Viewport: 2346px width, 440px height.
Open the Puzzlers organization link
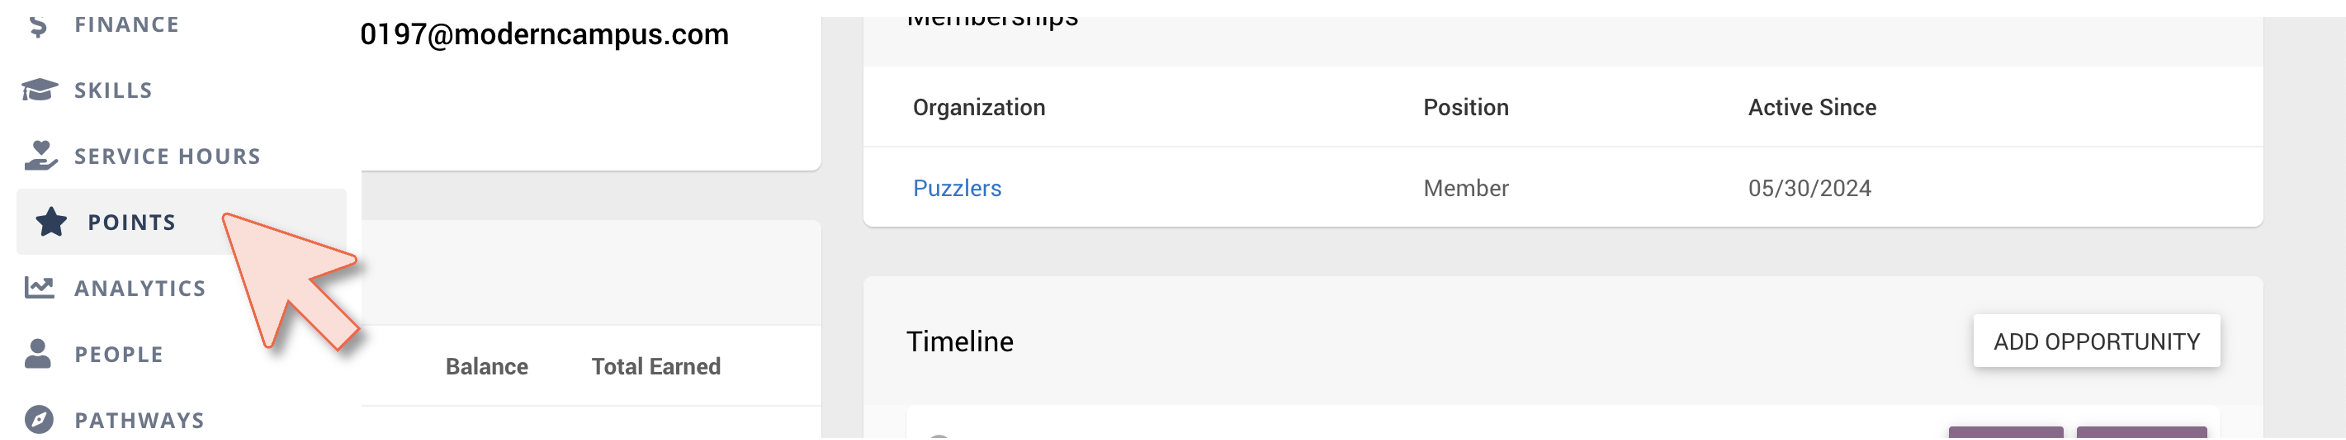pyautogui.click(x=957, y=188)
